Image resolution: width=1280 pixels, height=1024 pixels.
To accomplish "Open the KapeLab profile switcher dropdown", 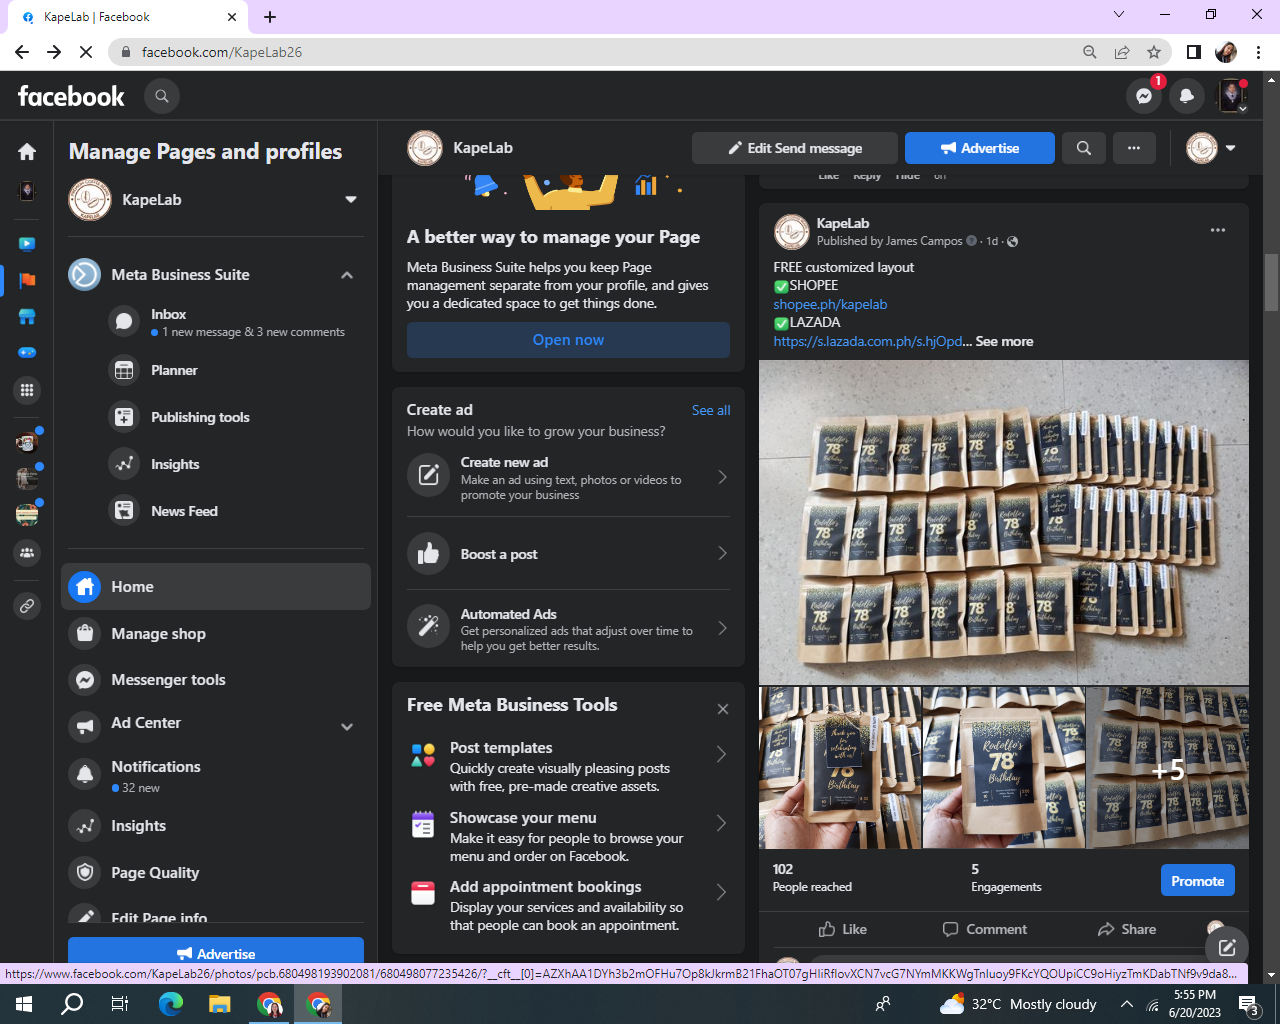I will [351, 200].
